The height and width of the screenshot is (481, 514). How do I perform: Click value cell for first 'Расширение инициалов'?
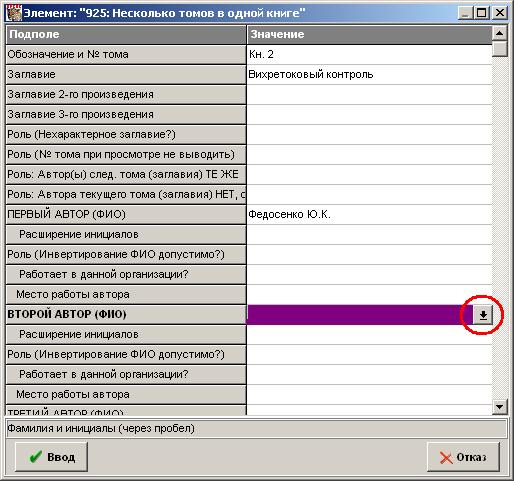click(369, 234)
